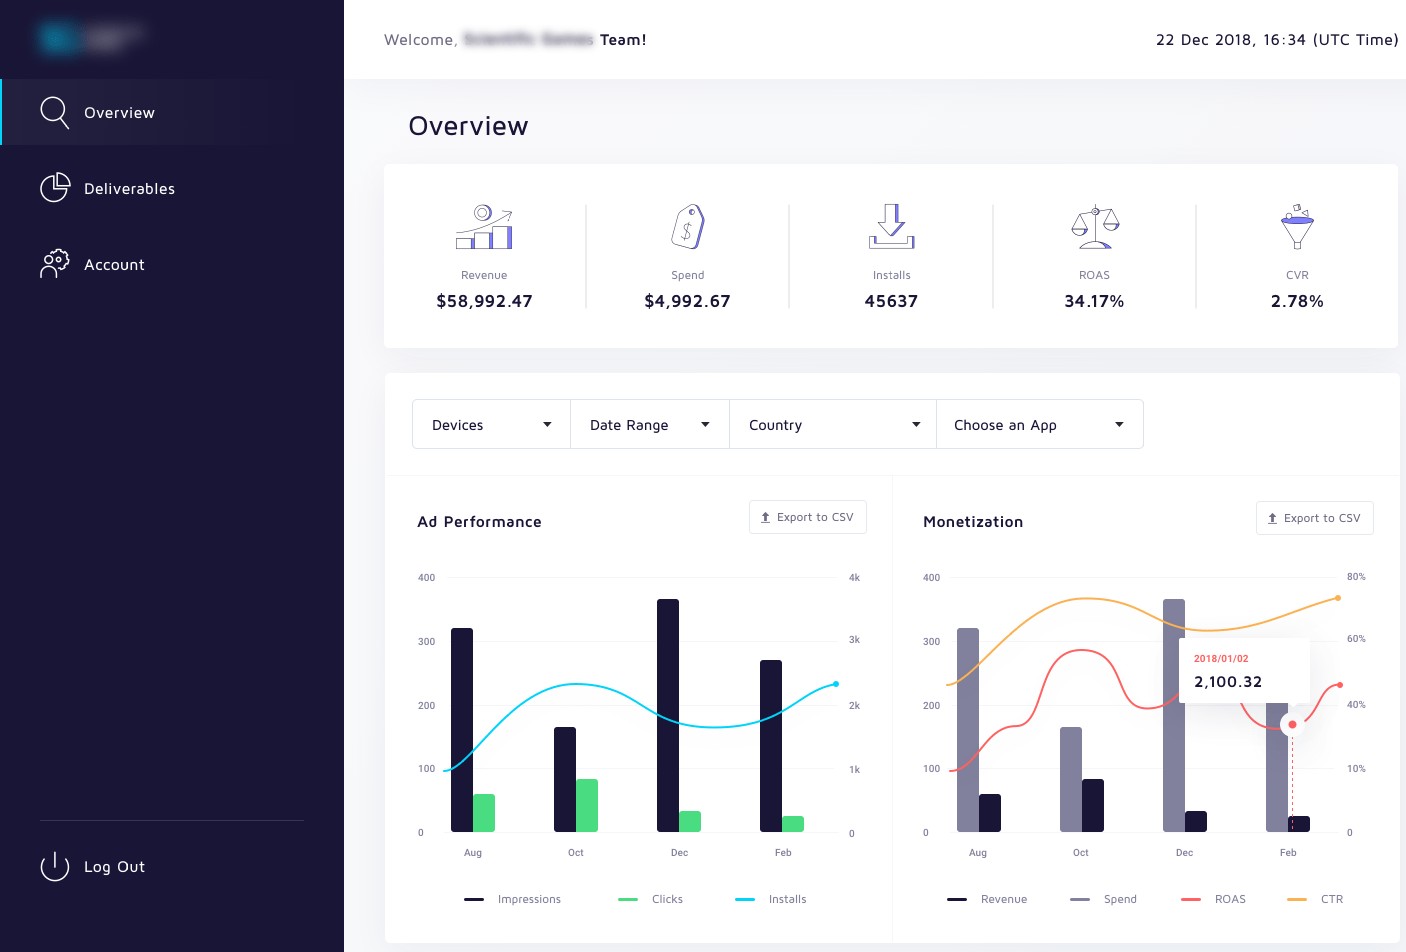Export Ad Performance chart to CSV

[807, 517]
